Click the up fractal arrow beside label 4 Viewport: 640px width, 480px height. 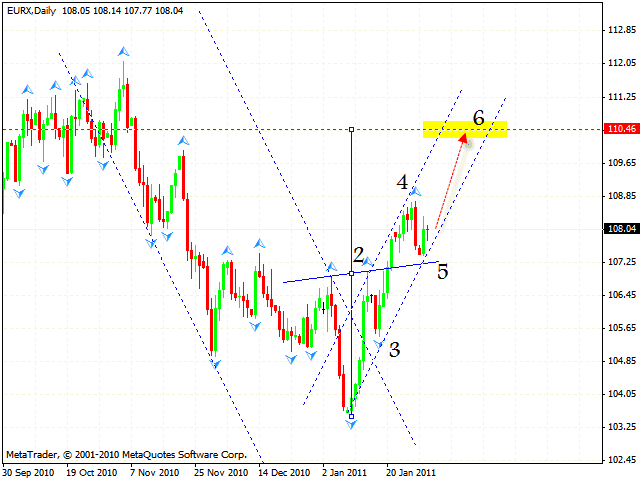tap(416, 191)
